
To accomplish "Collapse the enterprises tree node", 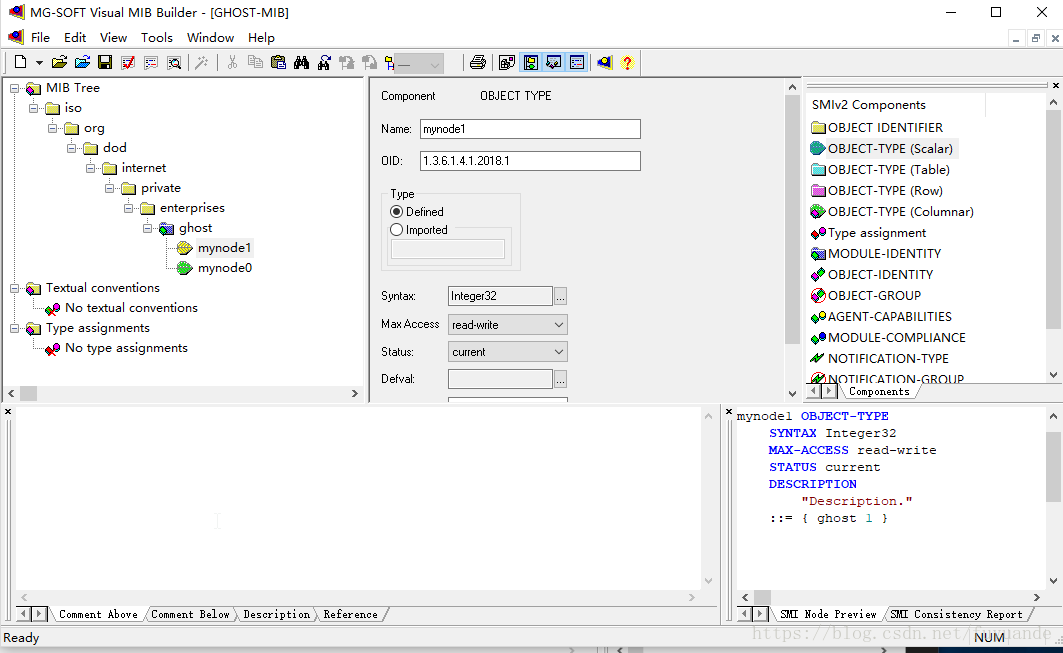I will pos(128,208).
